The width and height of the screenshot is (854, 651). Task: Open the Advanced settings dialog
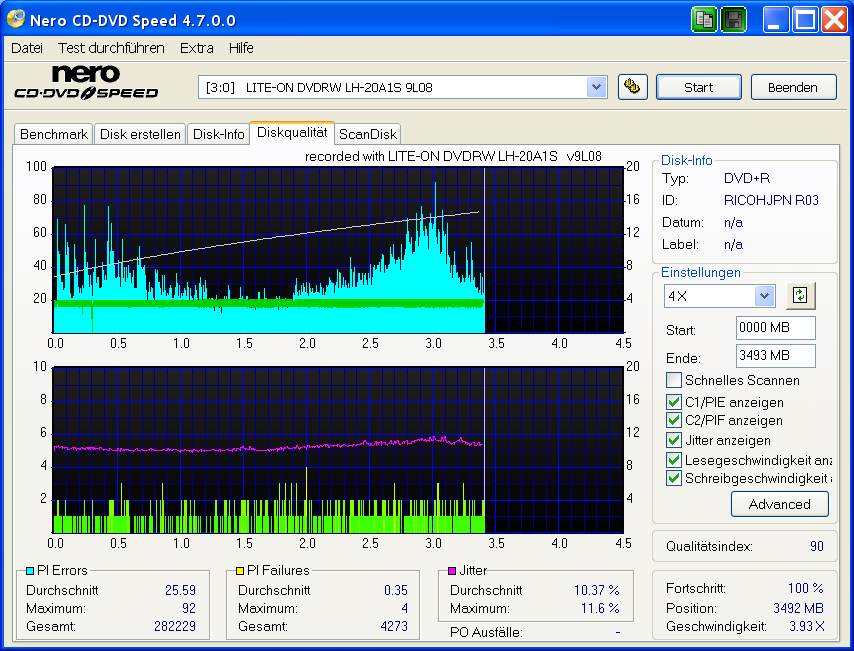(779, 504)
